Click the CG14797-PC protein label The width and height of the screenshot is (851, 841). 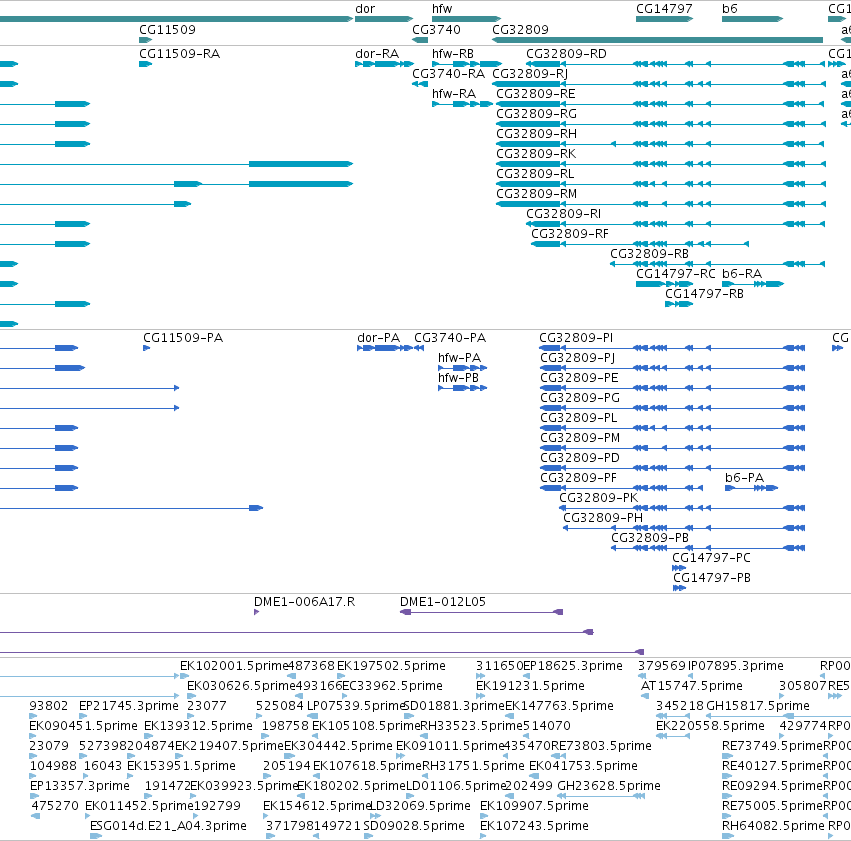click(712, 558)
